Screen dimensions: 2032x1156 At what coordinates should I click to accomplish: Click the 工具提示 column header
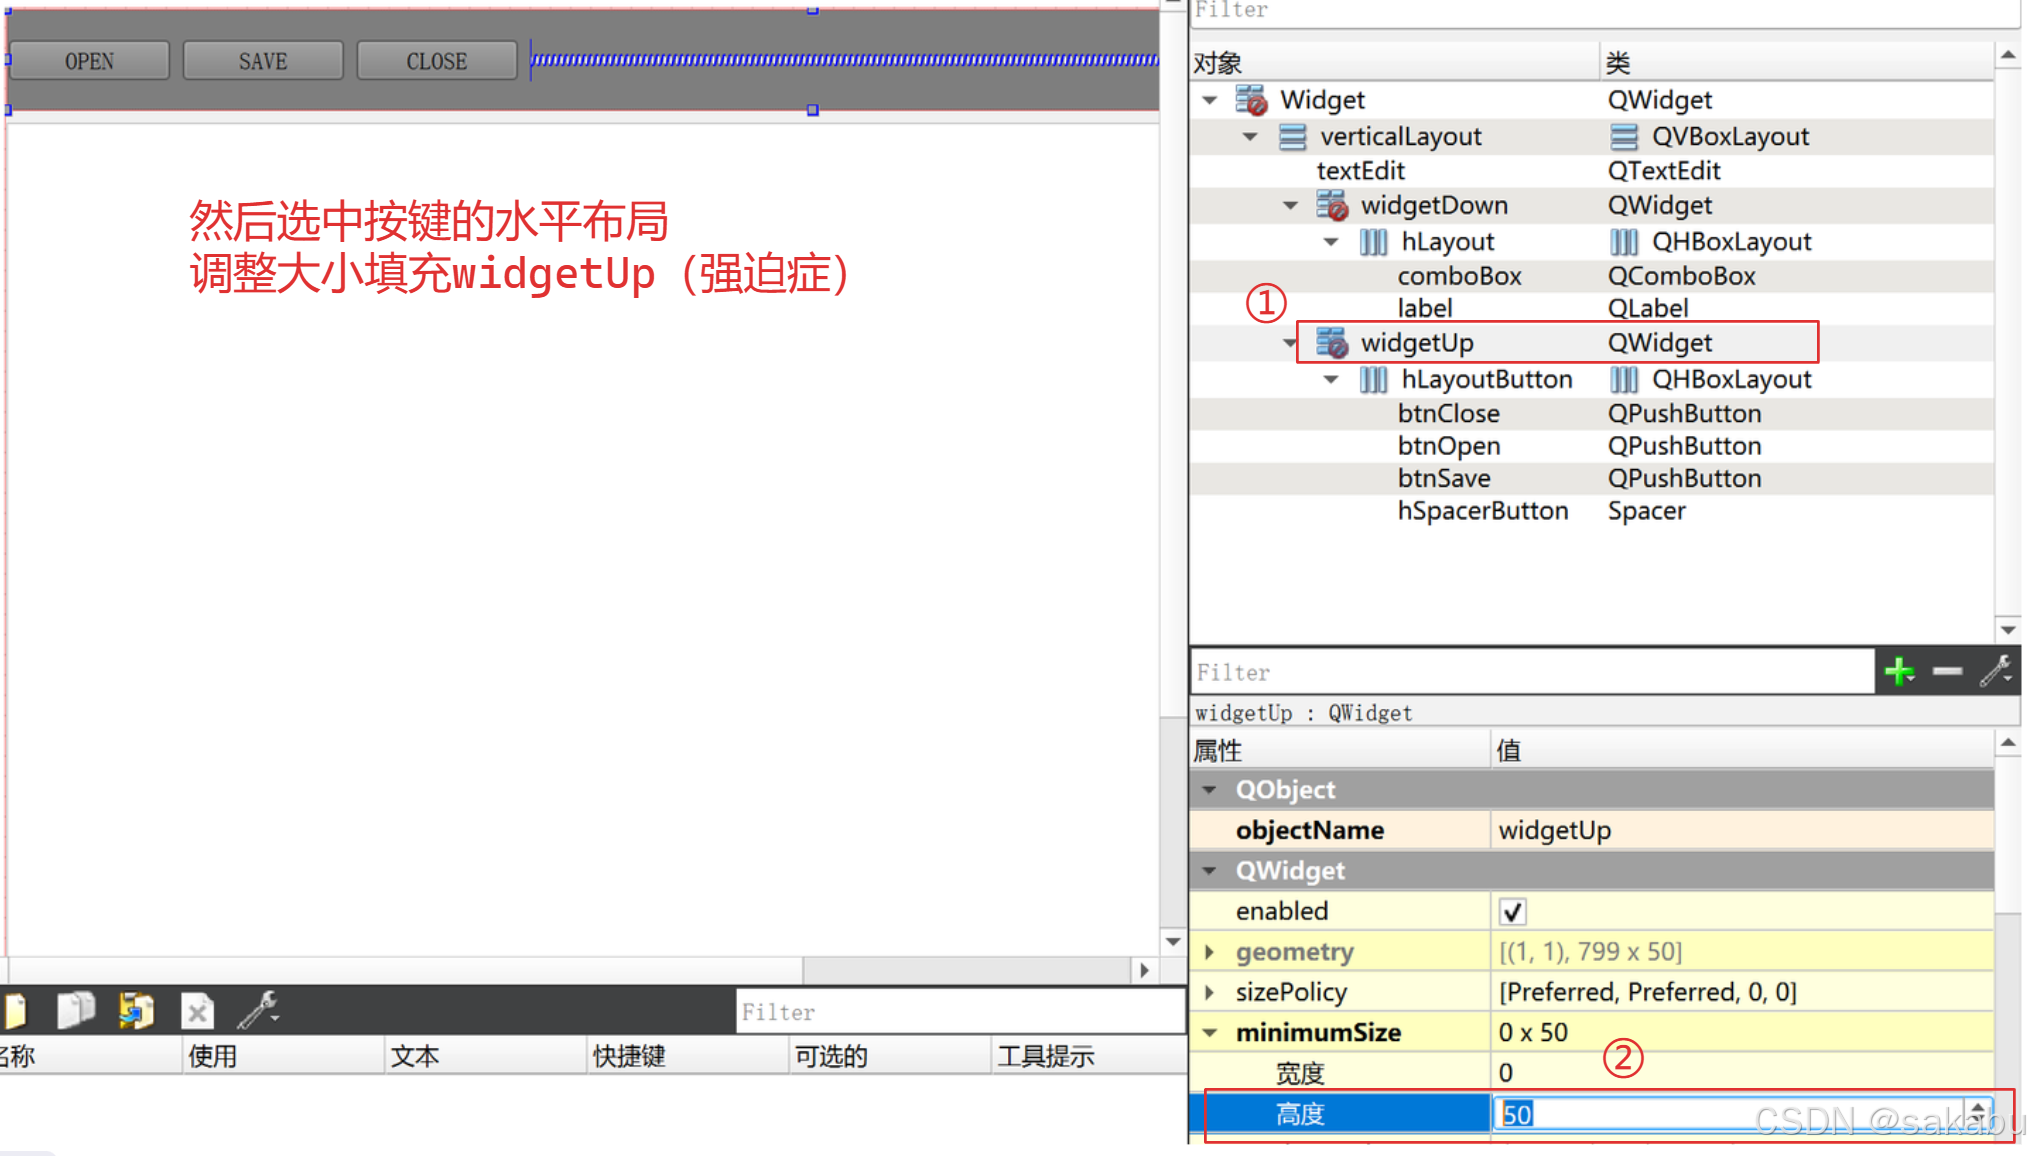pyautogui.click(x=1045, y=1056)
